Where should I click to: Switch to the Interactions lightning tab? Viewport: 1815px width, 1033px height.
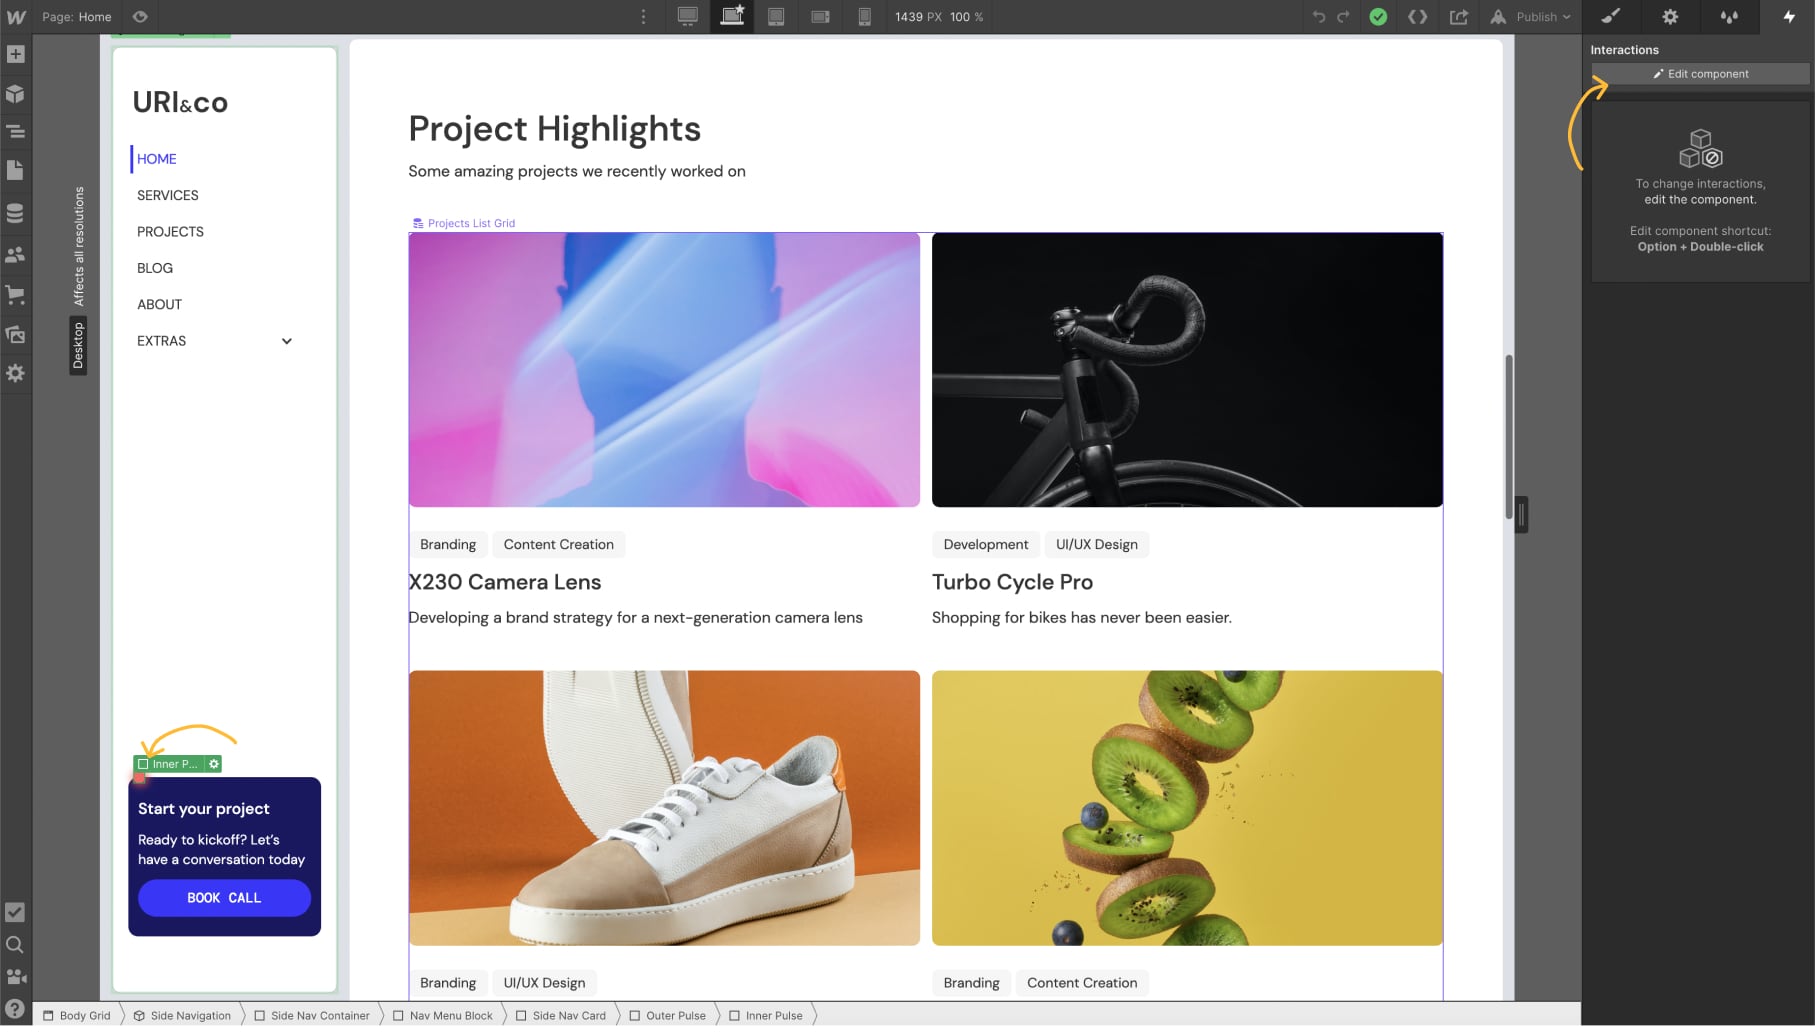pos(1789,17)
